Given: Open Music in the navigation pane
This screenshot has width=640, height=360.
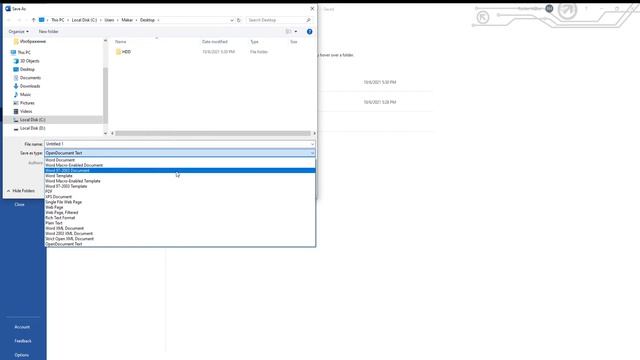Looking at the screenshot, I should tap(25, 95).
